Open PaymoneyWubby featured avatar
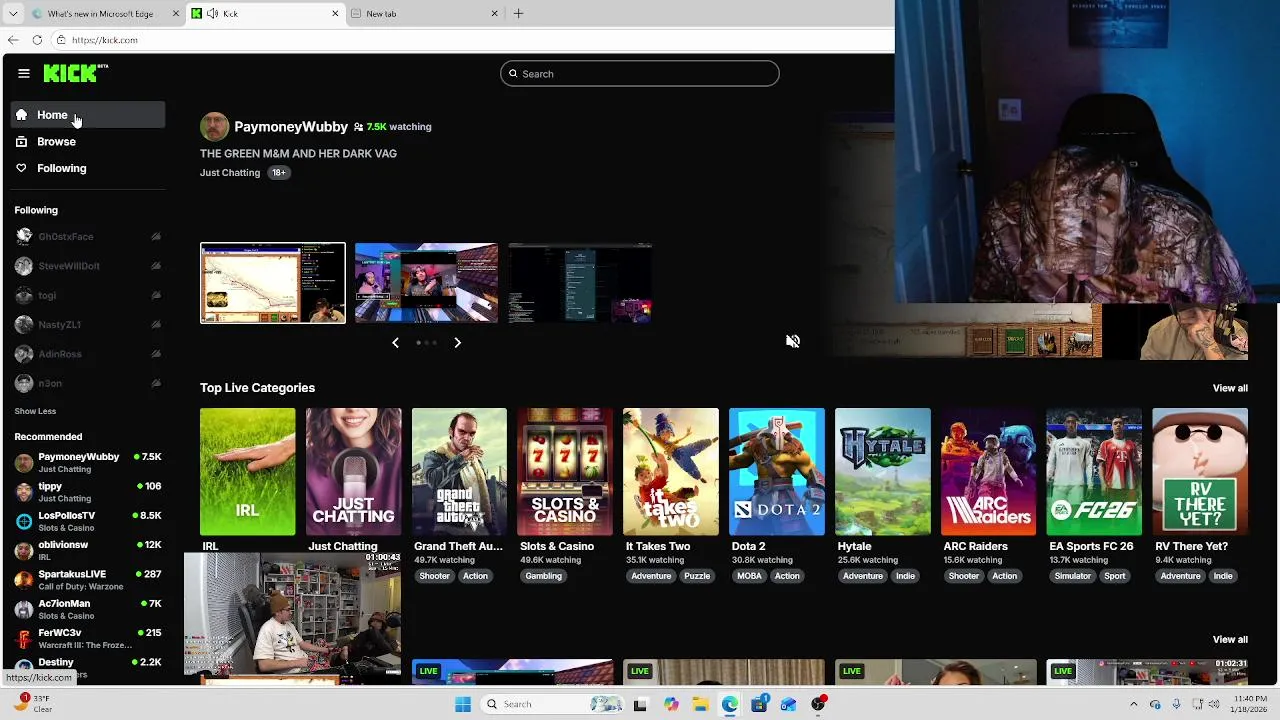 tap(214, 127)
